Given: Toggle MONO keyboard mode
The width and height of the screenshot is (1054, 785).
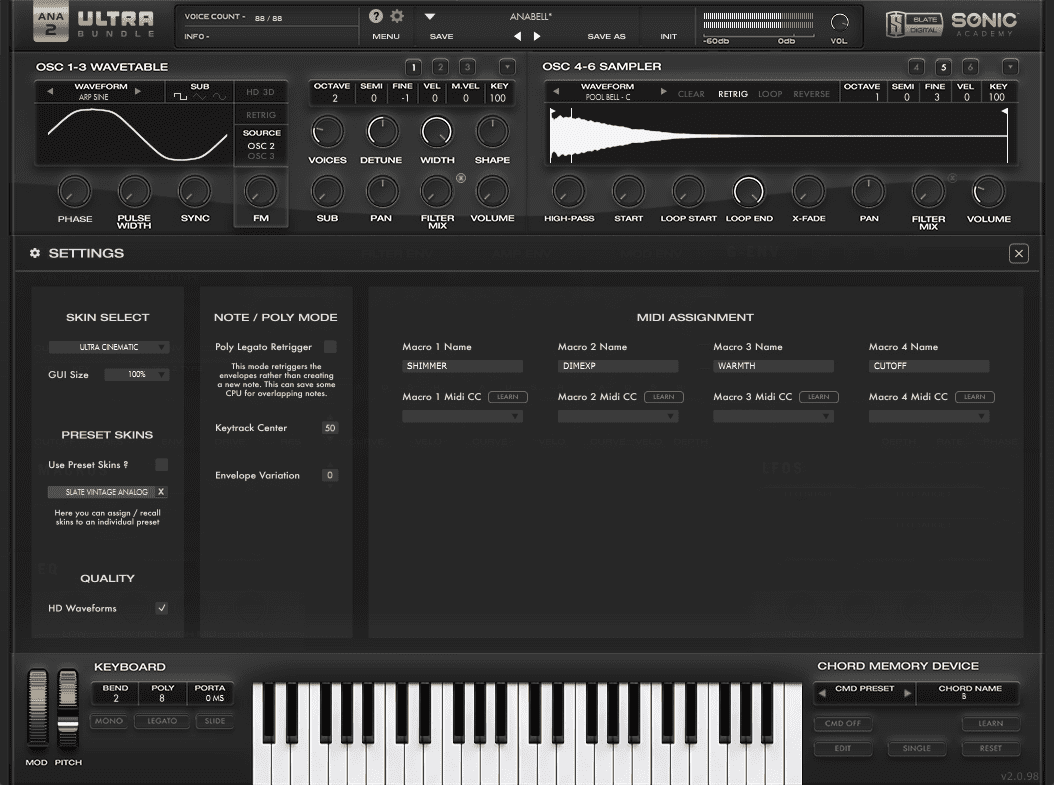Looking at the screenshot, I should (108, 720).
